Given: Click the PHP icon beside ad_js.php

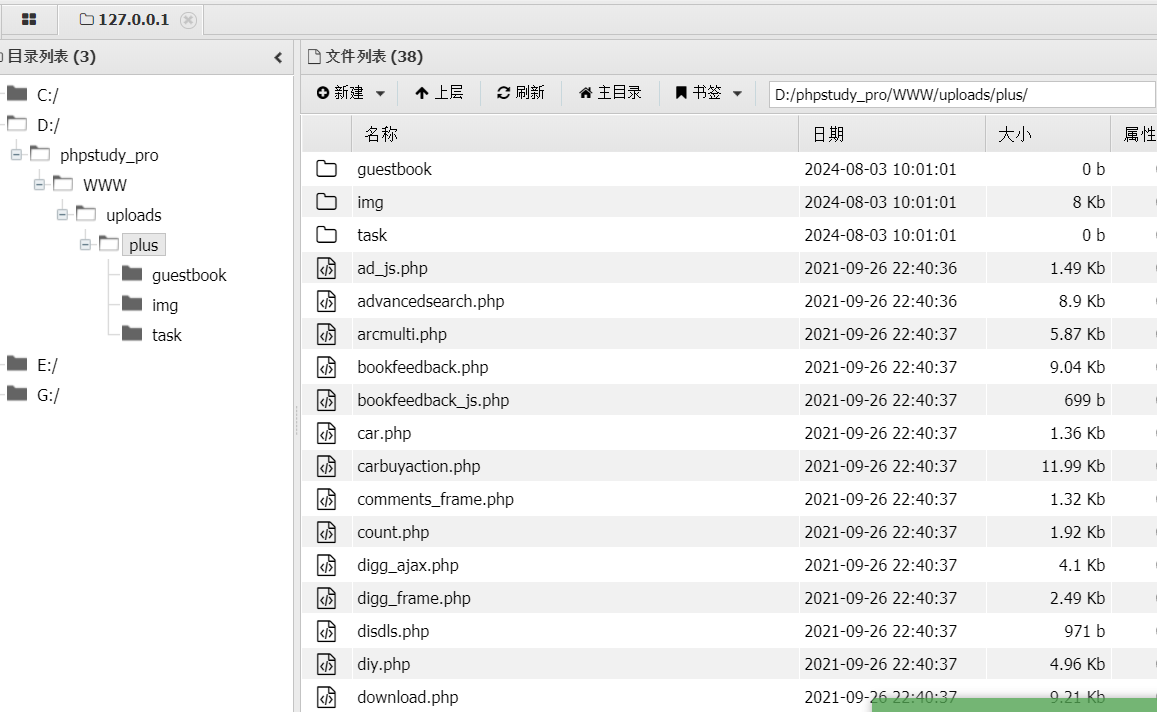Looking at the screenshot, I should click(327, 268).
